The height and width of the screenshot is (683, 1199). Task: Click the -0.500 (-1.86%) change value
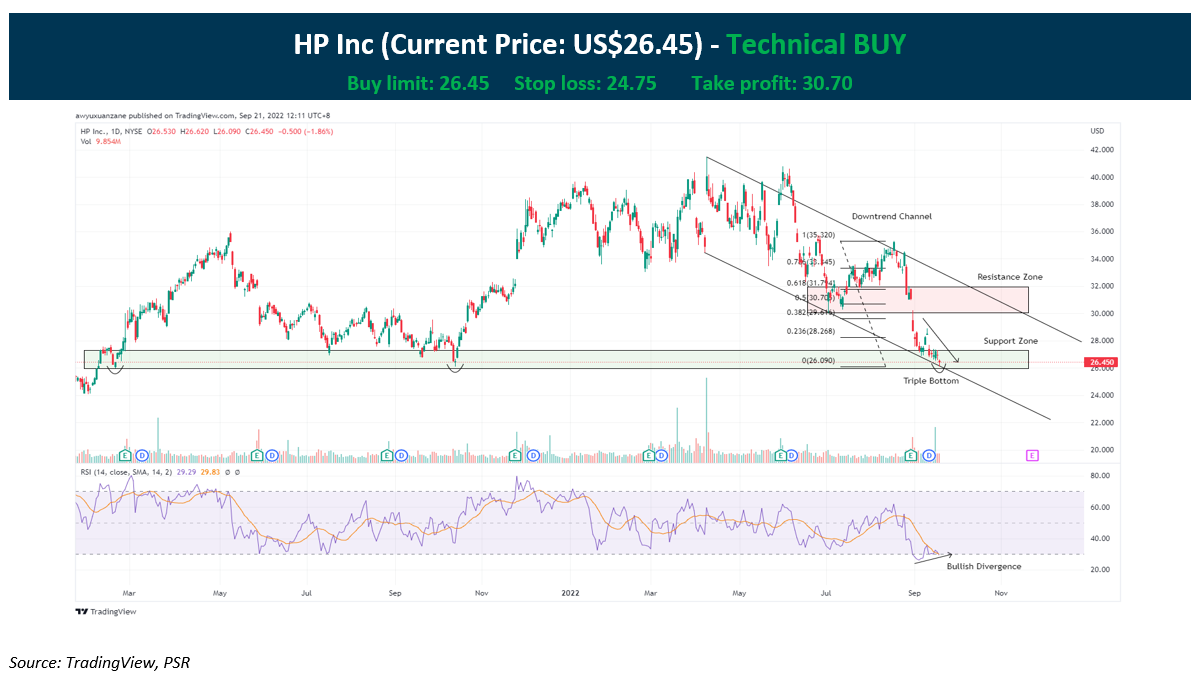point(305,132)
